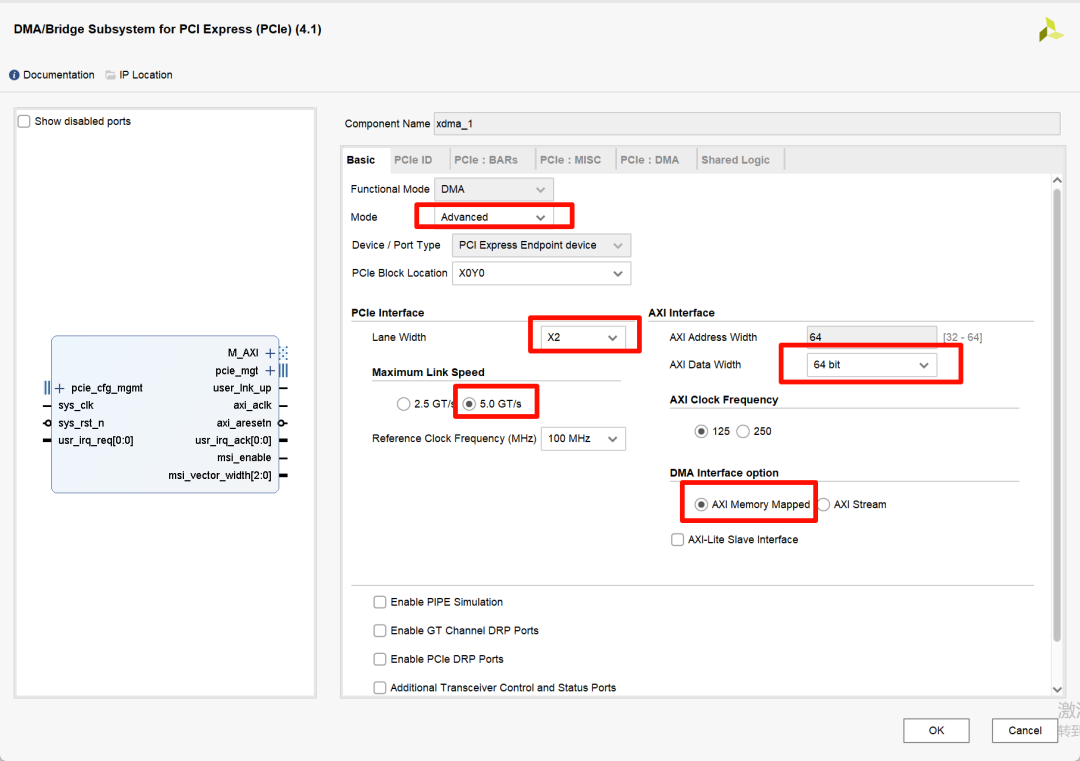
Task: Click the Xilinx logo top right
Action: pyautogui.click(x=1049, y=29)
